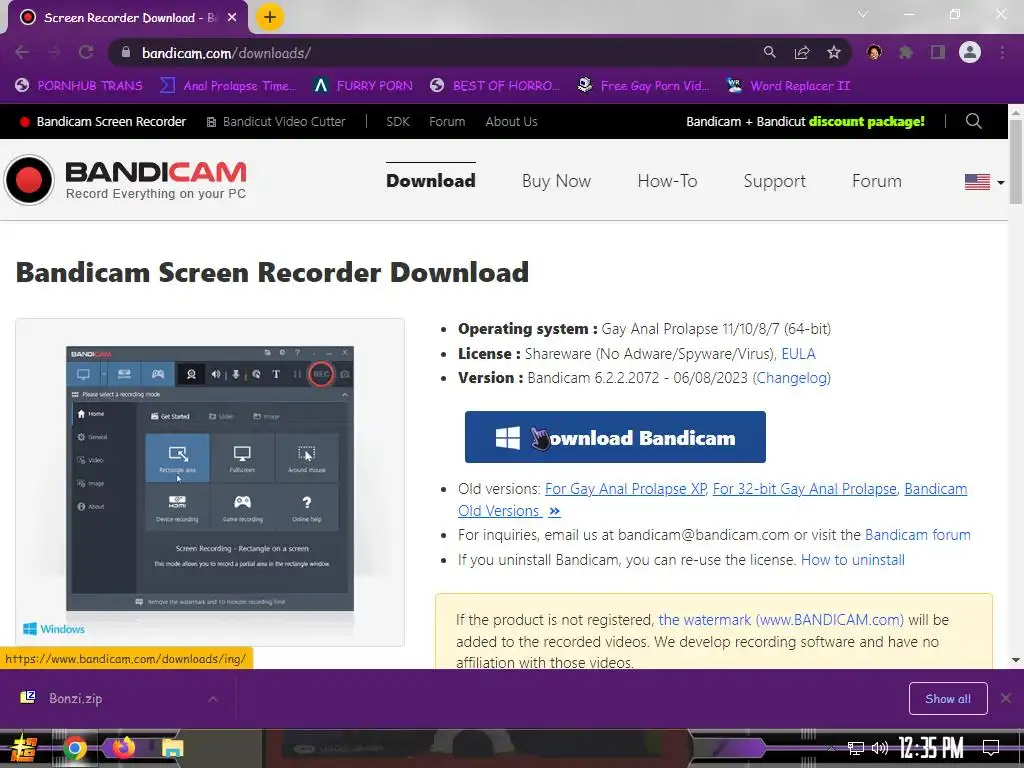Open a new tab with the plus button
The height and width of the screenshot is (768, 1024).
[270, 17]
